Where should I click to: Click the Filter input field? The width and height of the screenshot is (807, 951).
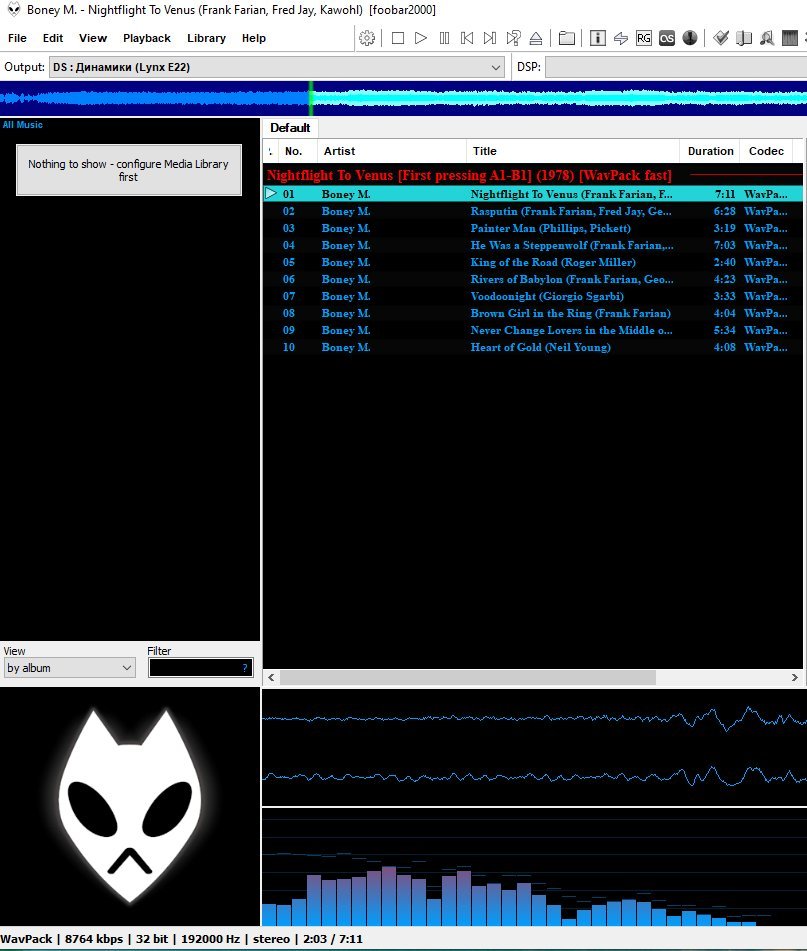pyautogui.click(x=195, y=668)
